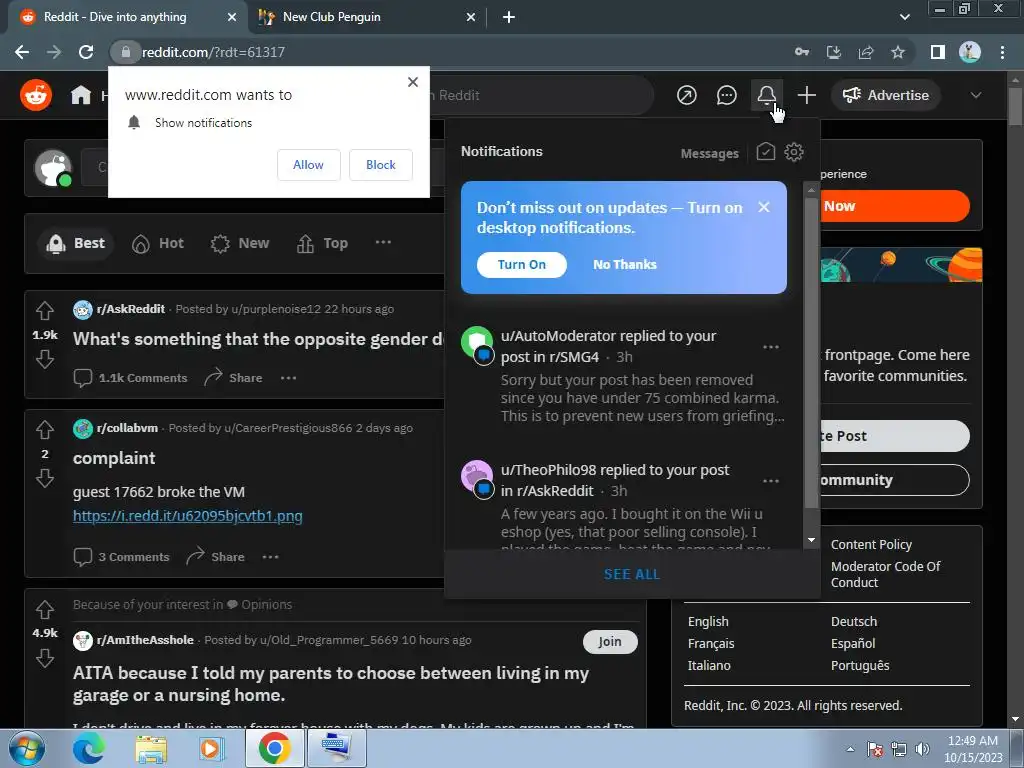This screenshot has height=768, width=1024.
Task: Block reddit.com notifications
Action: [381, 165]
